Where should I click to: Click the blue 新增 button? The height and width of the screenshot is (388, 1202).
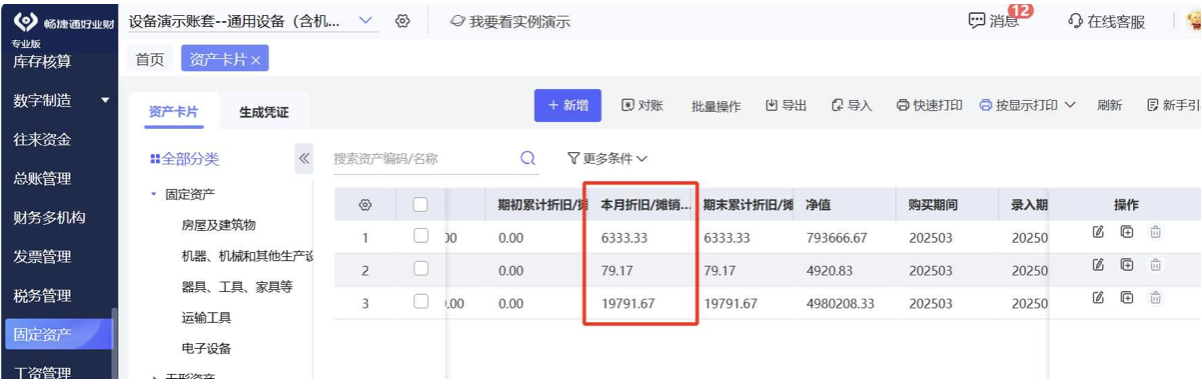pos(568,105)
